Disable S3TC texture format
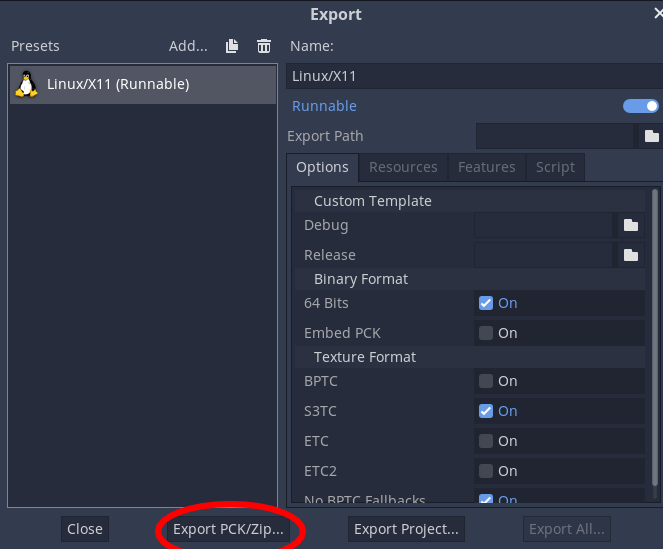Viewport: 663px width, 549px height. tap(486, 411)
